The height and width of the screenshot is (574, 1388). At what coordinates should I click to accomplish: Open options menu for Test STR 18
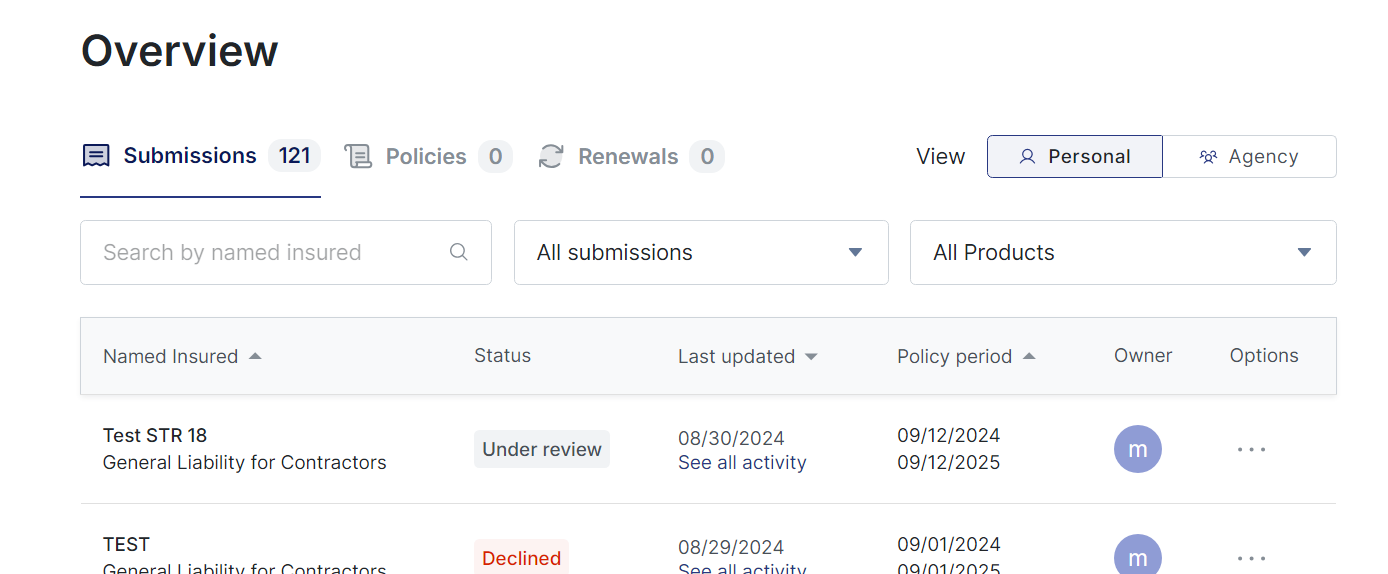click(x=1251, y=450)
